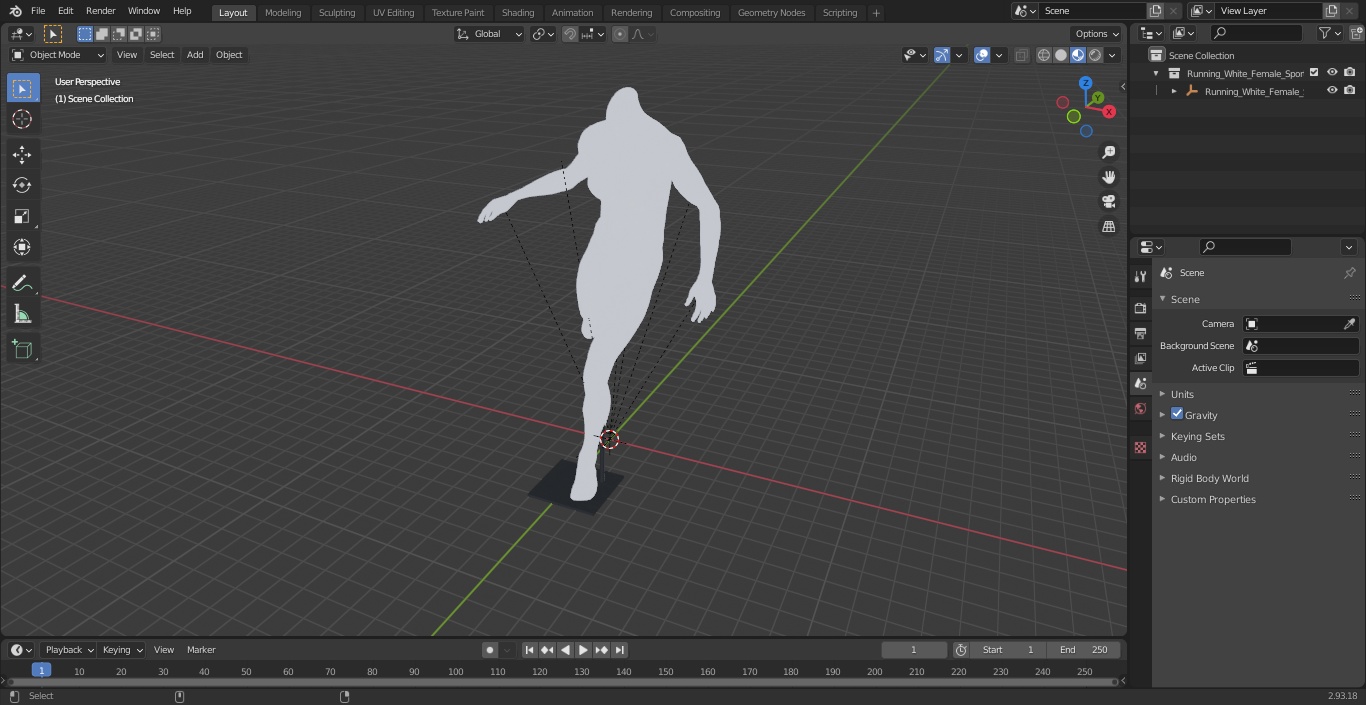1366x705 pixels.
Task: Open the pivot point dropdown
Action: point(543,34)
